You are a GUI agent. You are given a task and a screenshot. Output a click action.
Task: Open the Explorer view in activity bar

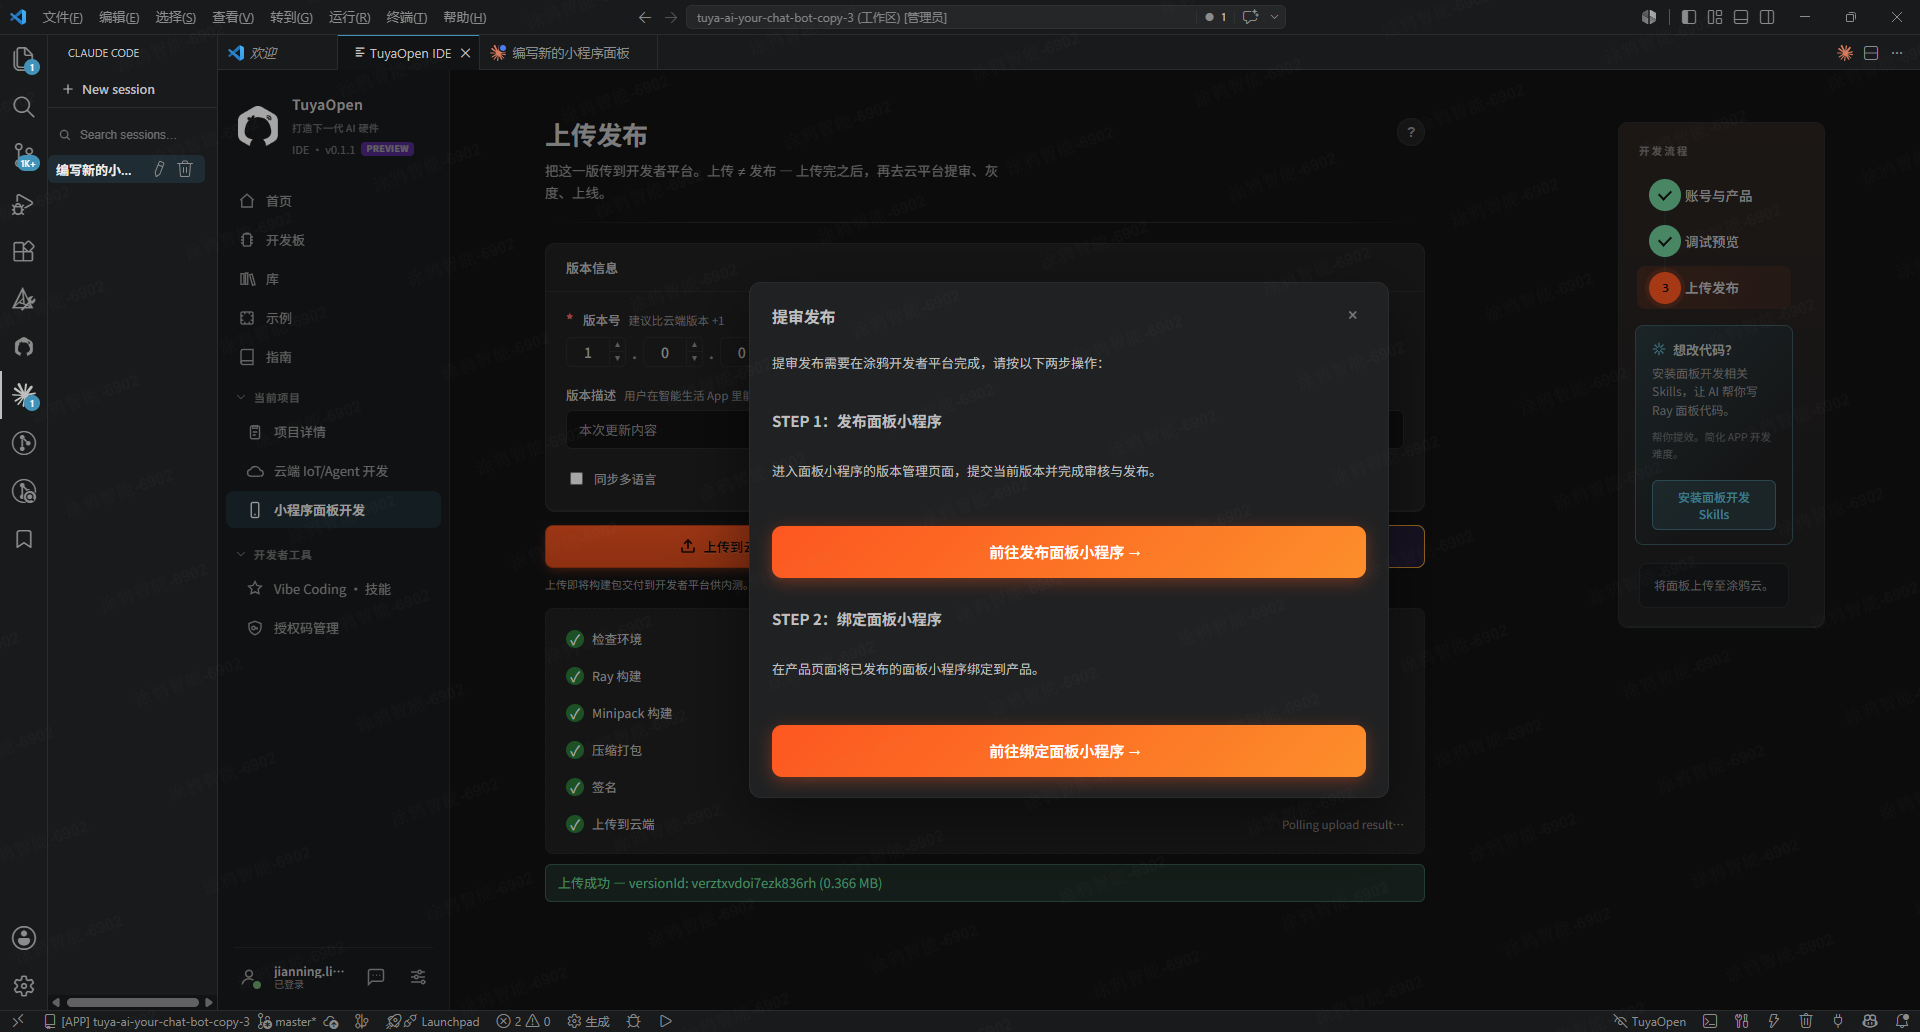[23, 59]
